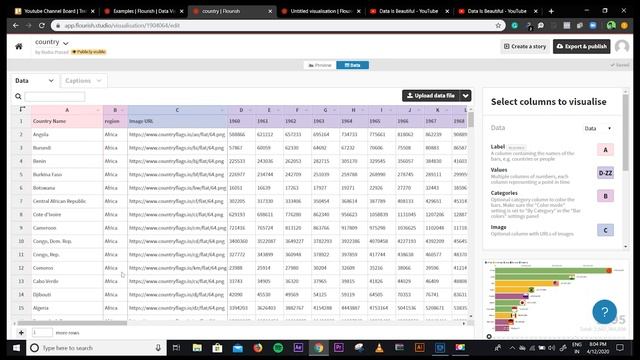Open Premiere Pro from the taskbar
The width and height of the screenshot is (640, 360).
click(338, 348)
